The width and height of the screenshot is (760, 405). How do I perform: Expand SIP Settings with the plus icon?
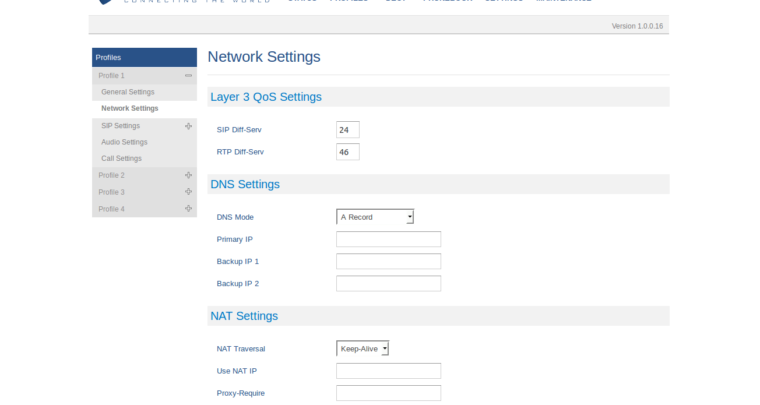click(x=188, y=126)
